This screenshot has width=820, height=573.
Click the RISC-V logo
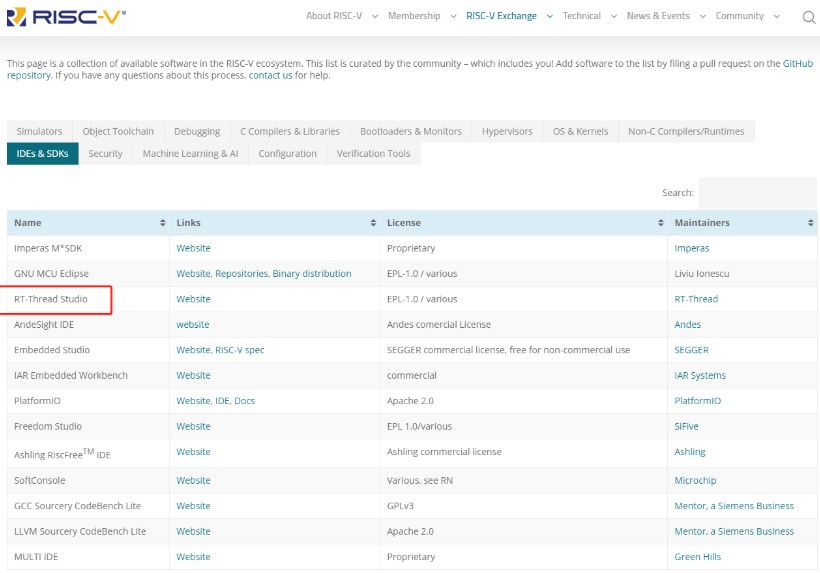tap(66, 17)
